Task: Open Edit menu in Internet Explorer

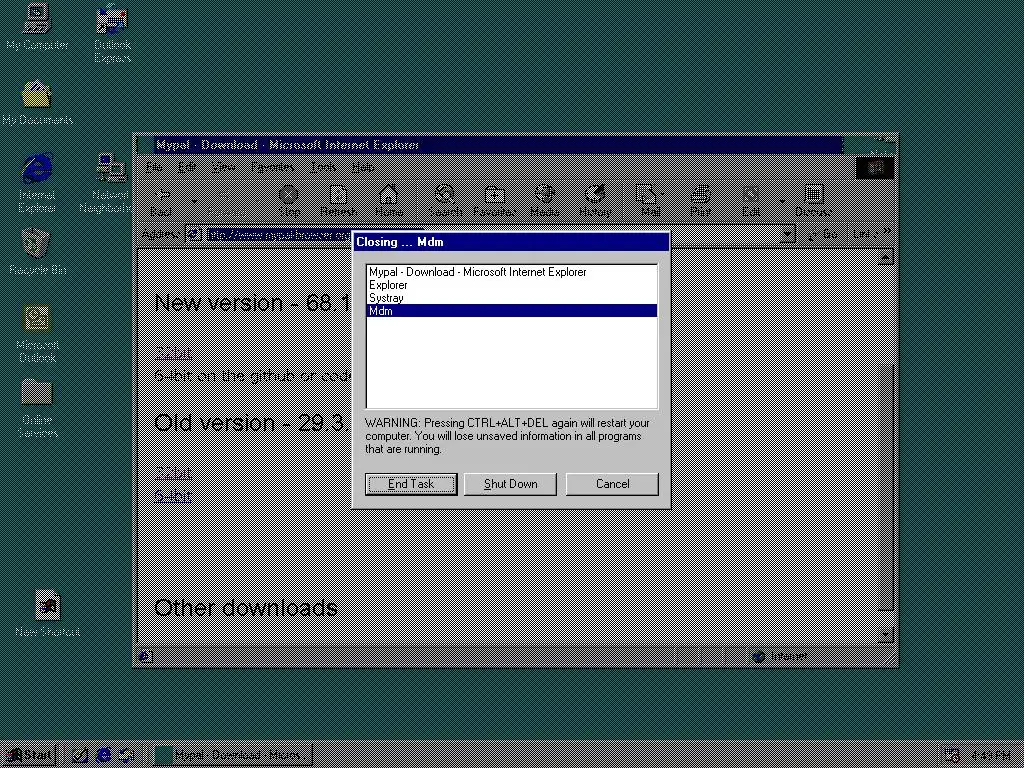Action: pos(187,167)
